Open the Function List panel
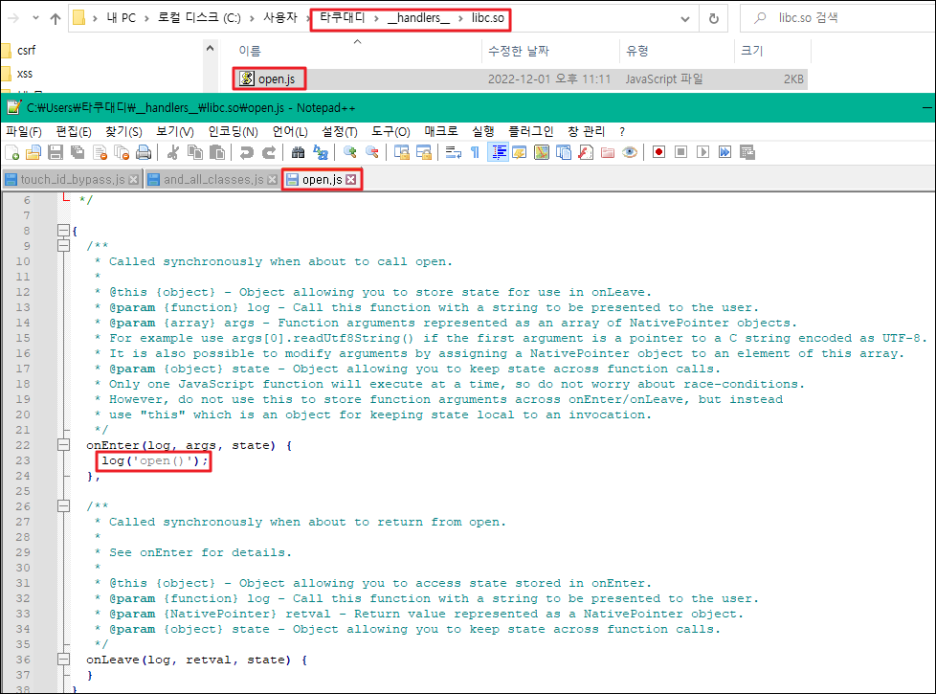Screen dimensions: 936x694 (x=586, y=153)
